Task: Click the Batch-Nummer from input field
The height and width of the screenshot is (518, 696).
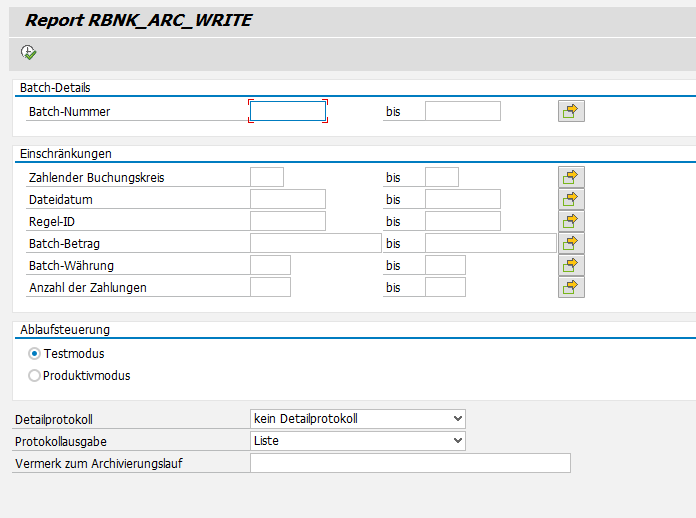Action: tap(288, 112)
